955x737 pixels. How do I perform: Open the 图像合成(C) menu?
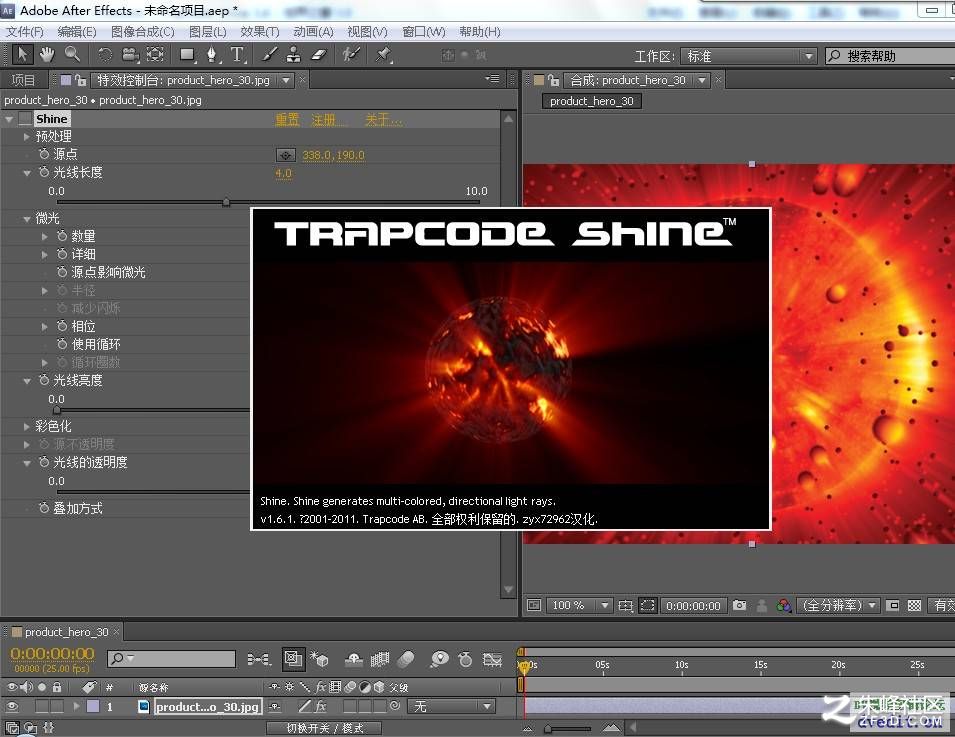point(143,32)
